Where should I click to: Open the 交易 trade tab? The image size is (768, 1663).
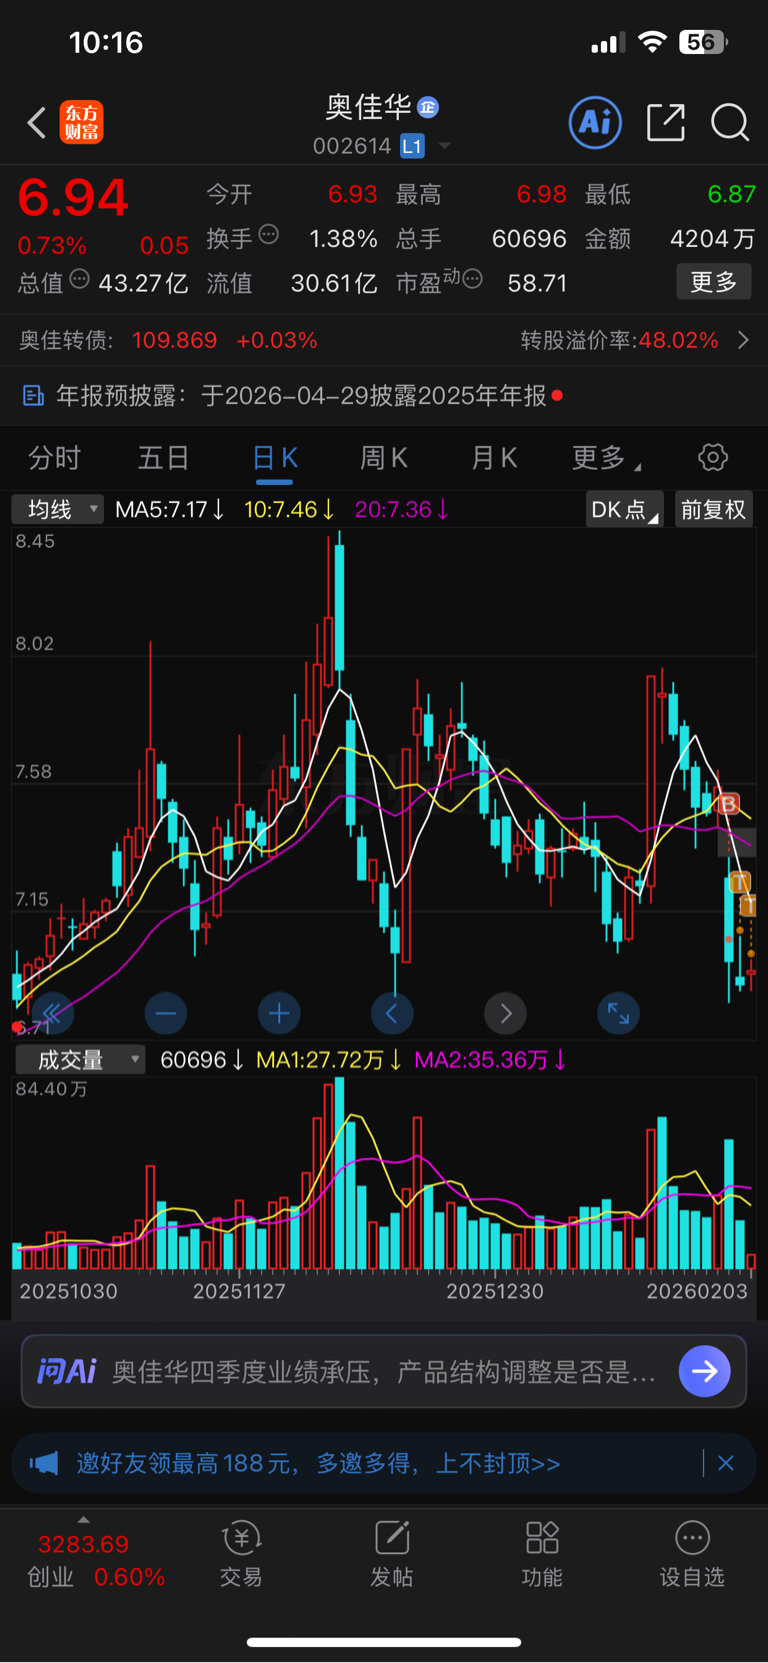click(241, 1555)
